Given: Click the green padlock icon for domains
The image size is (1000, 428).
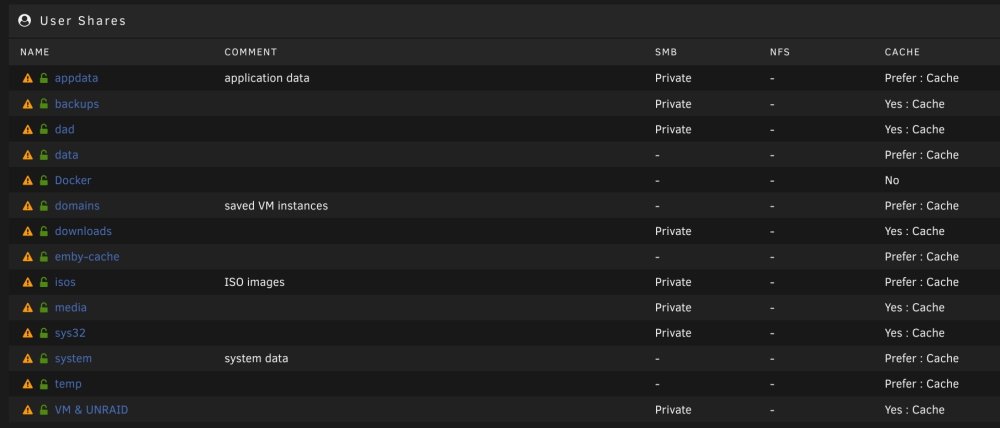Looking at the screenshot, I should tap(43, 205).
